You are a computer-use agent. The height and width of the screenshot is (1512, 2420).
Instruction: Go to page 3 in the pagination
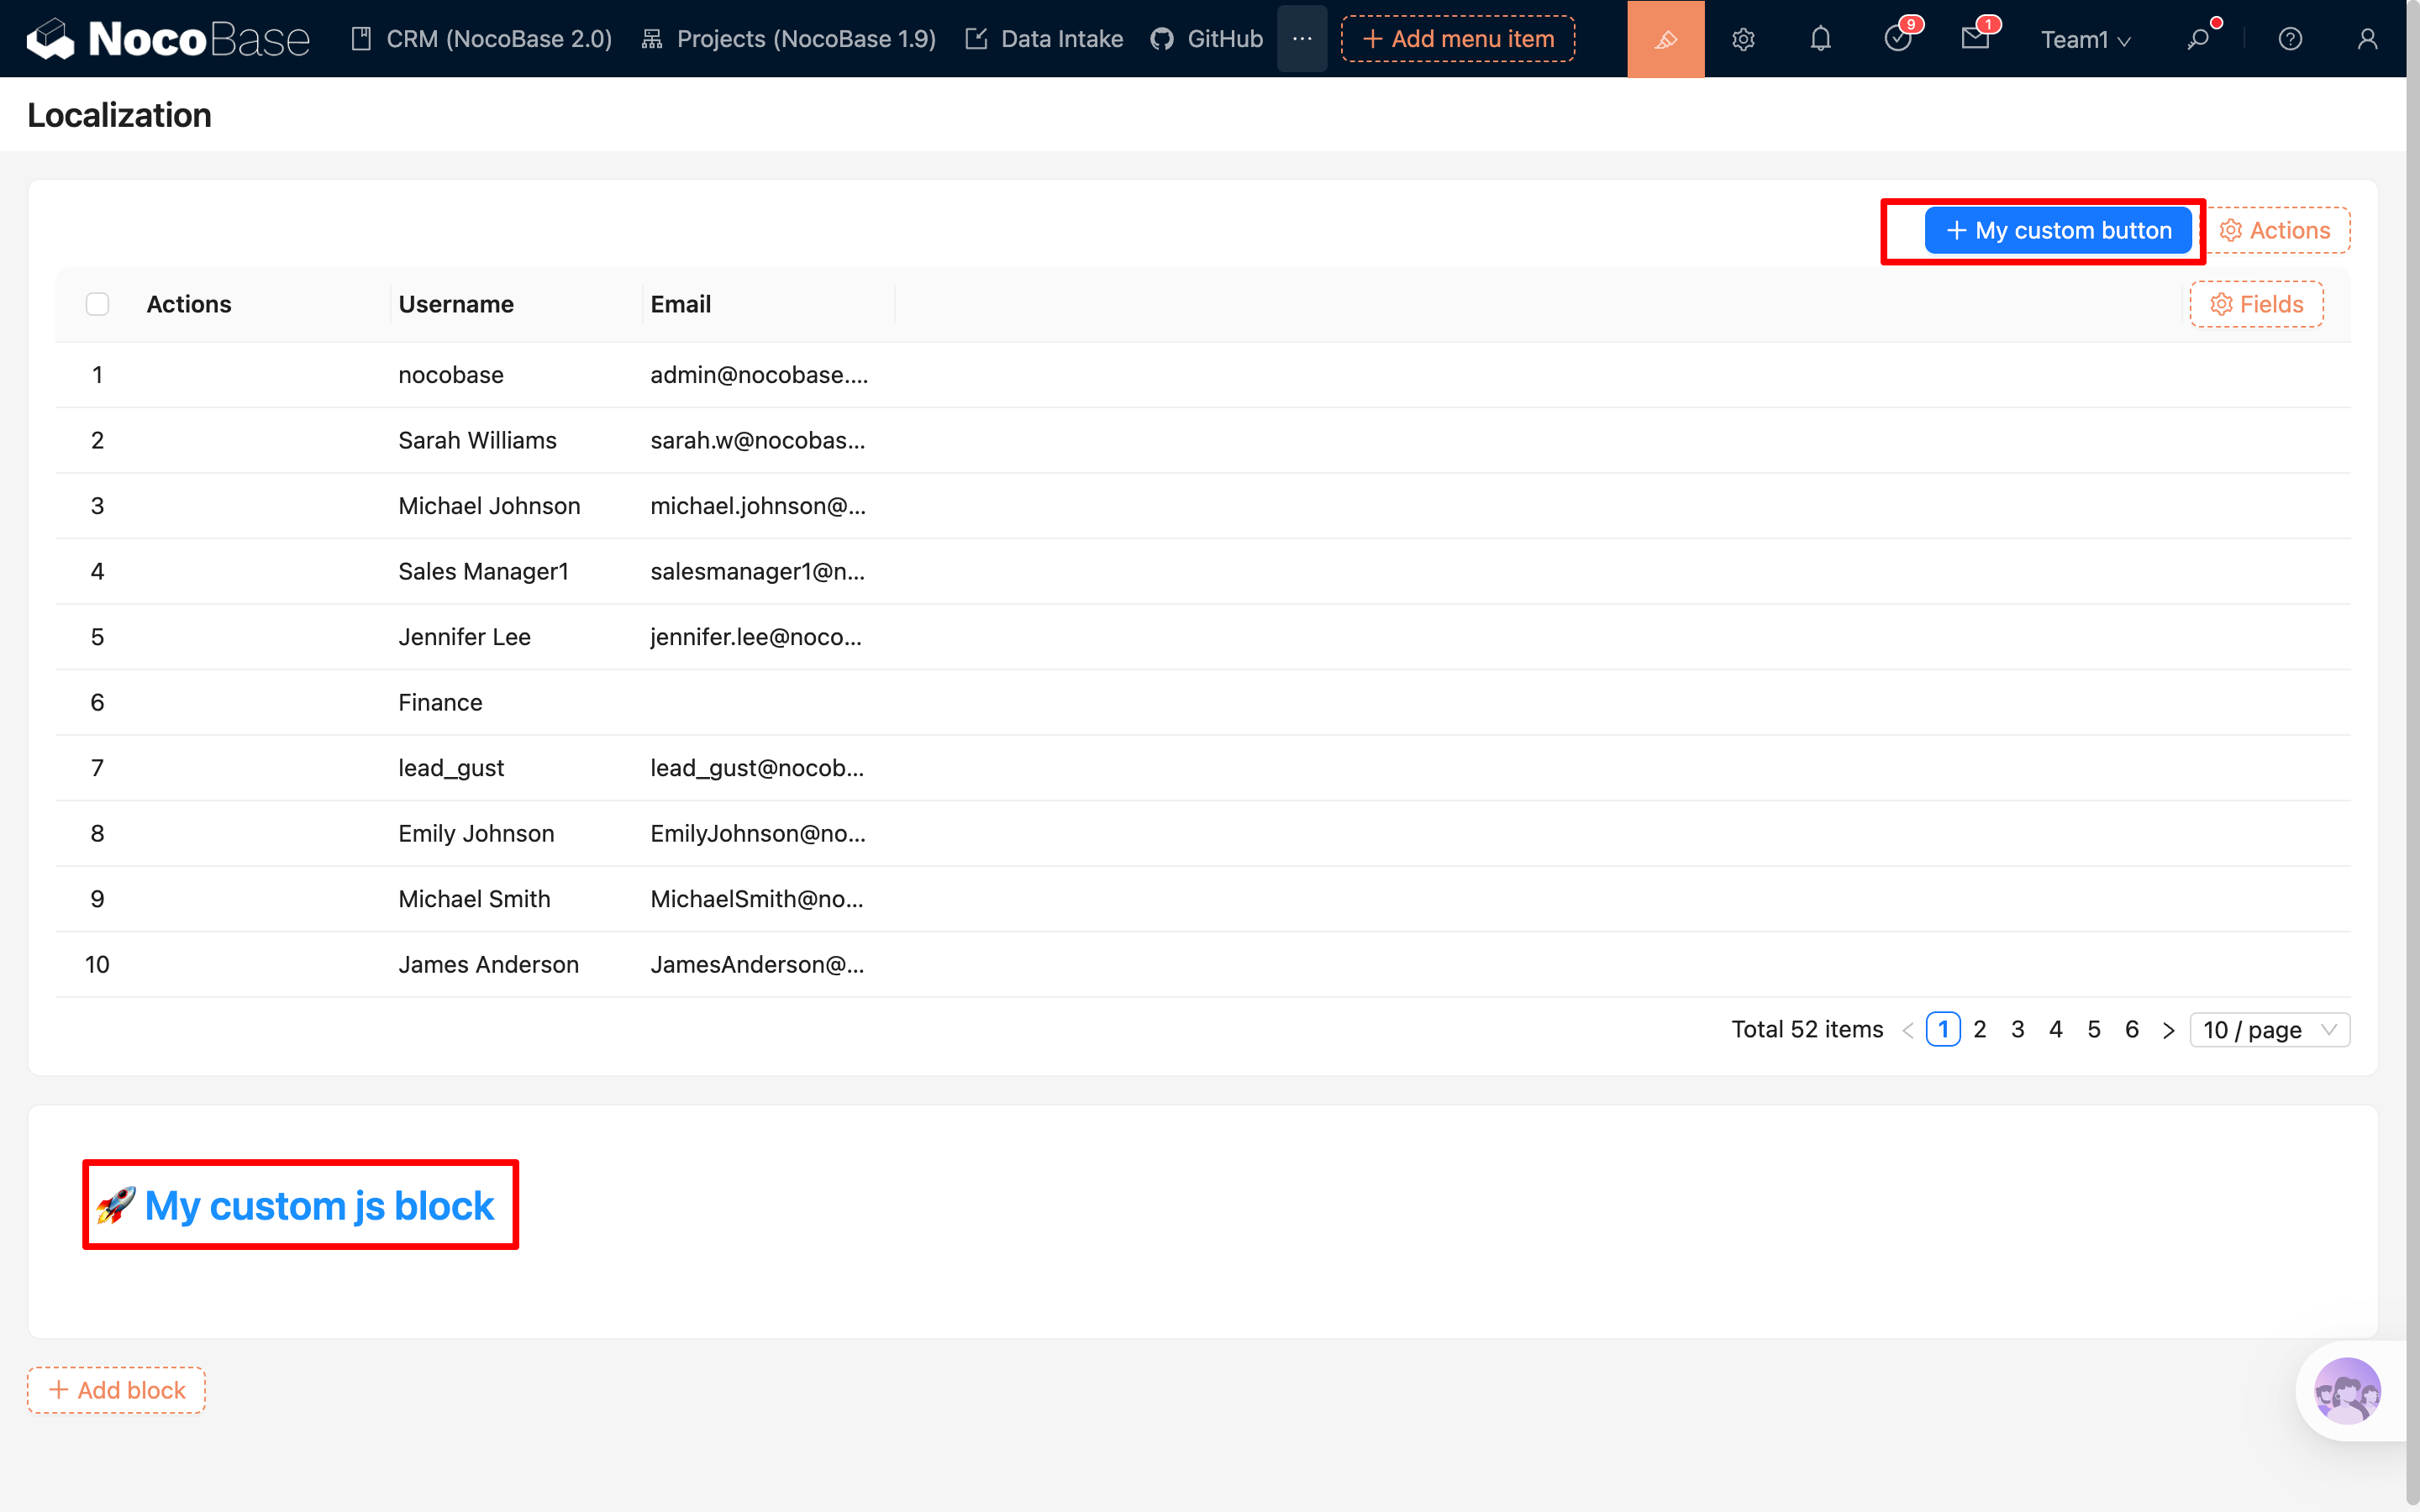(2017, 1029)
